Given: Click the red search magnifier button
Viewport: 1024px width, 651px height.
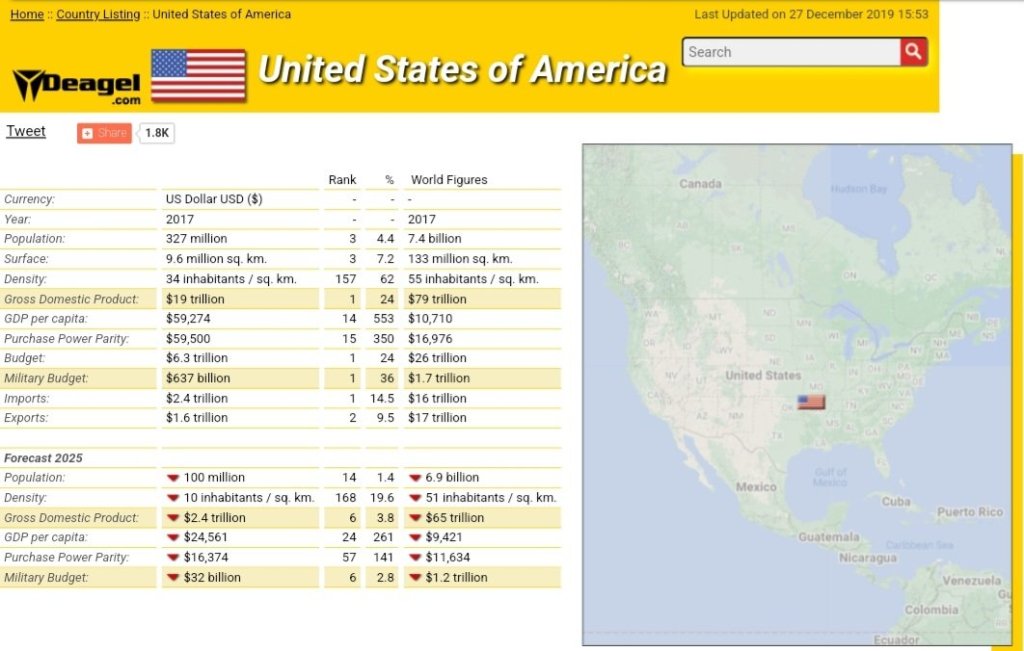Looking at the screenshot, I should (913, 52).
